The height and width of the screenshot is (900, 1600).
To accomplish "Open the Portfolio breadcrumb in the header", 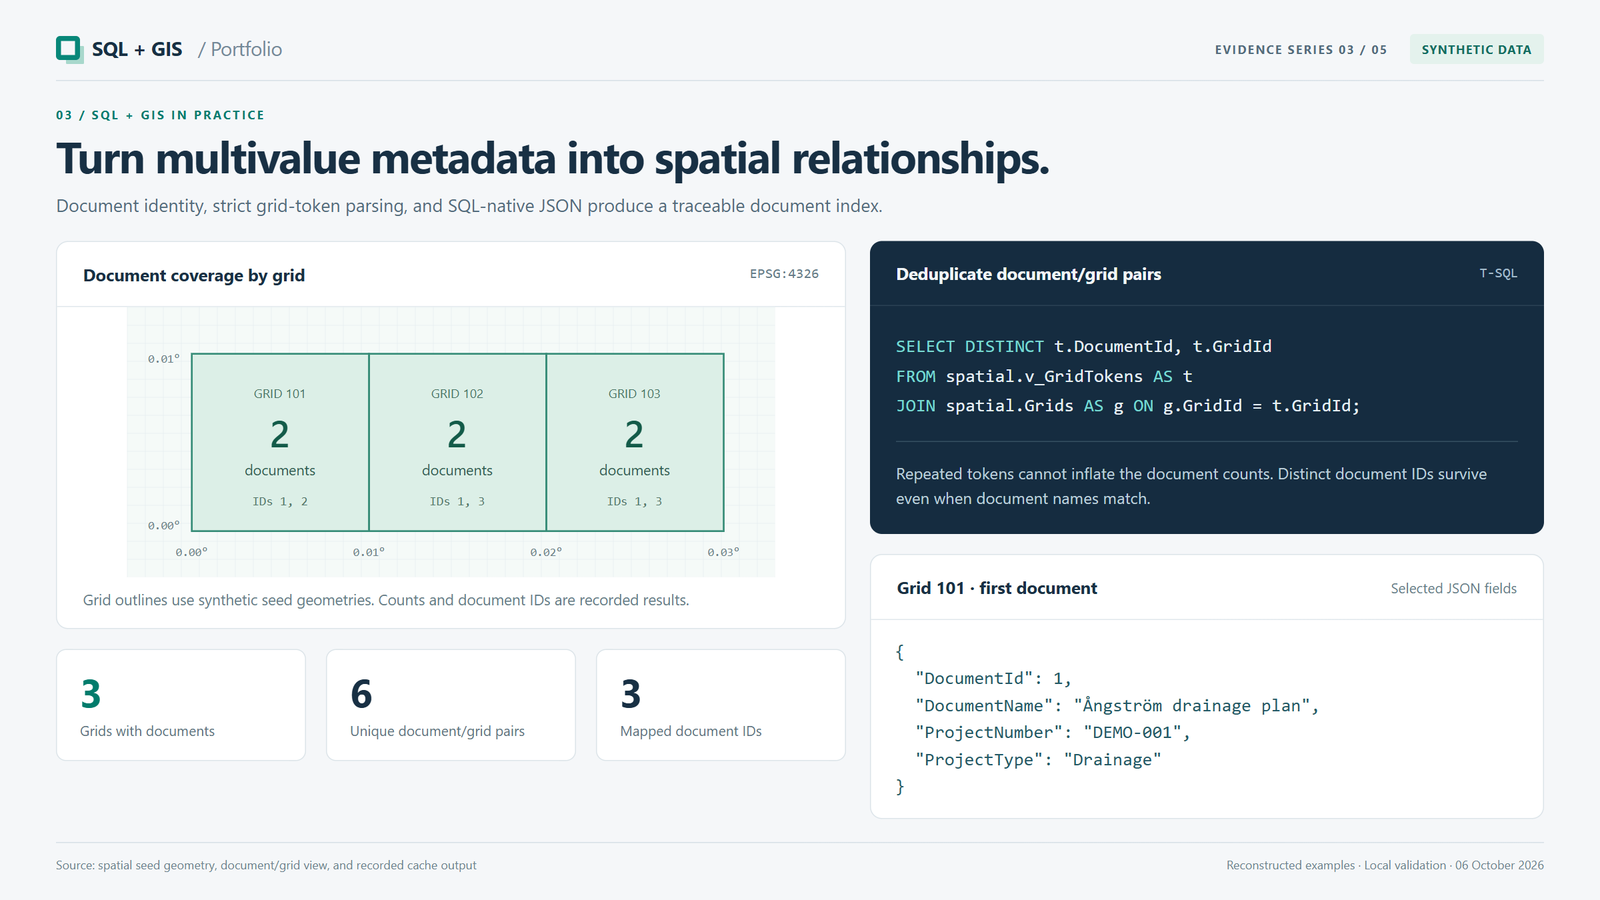I will (x=240, y=49).
